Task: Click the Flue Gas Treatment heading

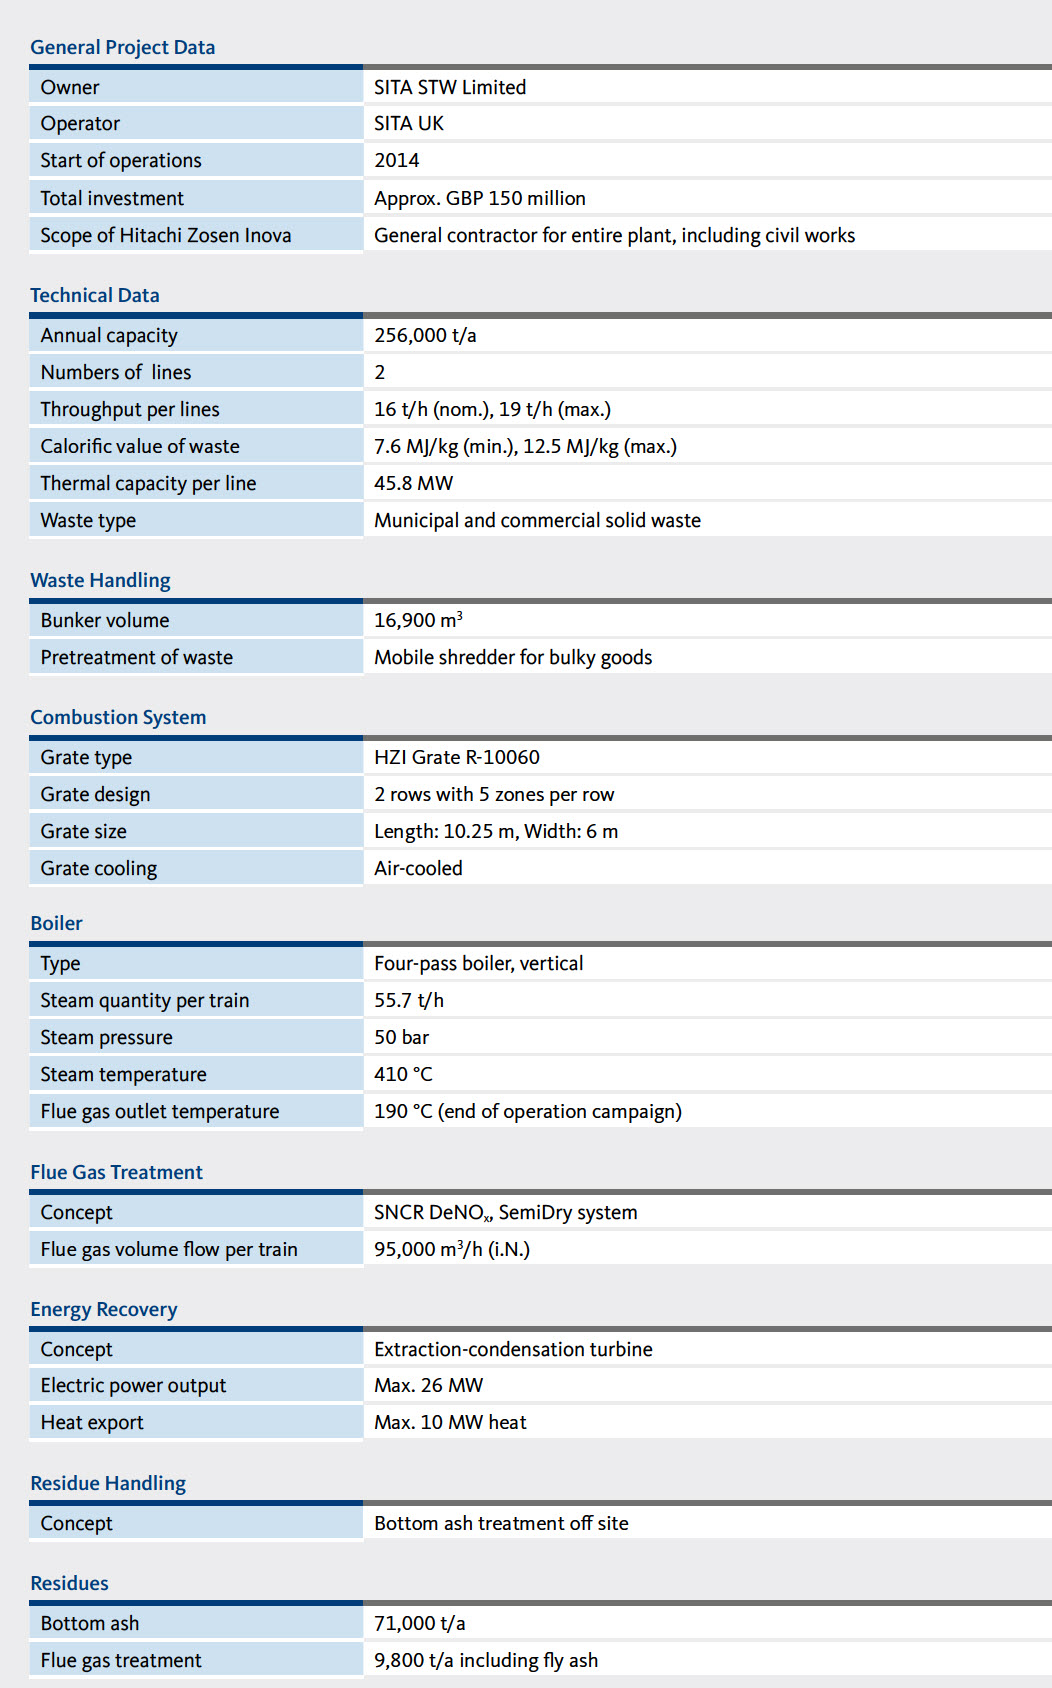Action: 116,1172
